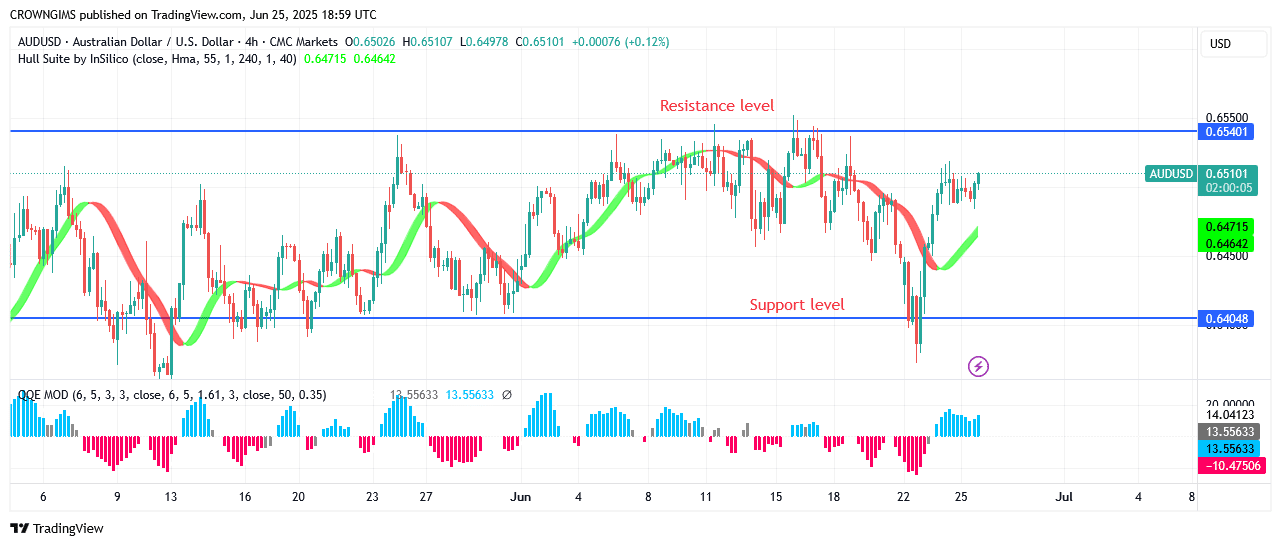Select the Hull Suite by InSilico indicator legend
Viewport: 1281px width, 546px height.
pos(157,59)
